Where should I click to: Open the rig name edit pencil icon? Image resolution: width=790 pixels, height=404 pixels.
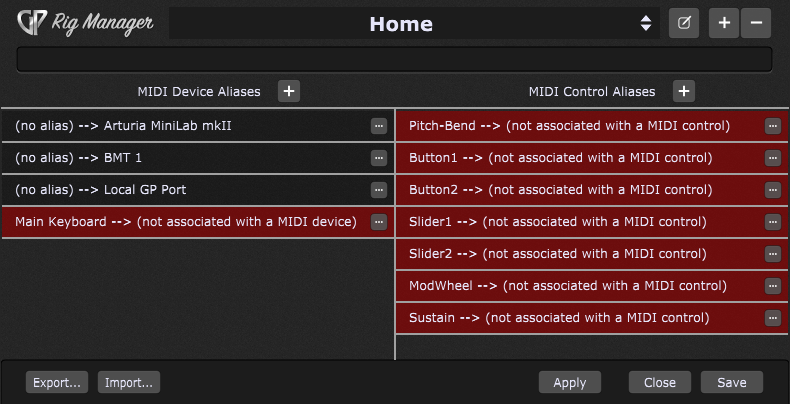pos(684,23)
